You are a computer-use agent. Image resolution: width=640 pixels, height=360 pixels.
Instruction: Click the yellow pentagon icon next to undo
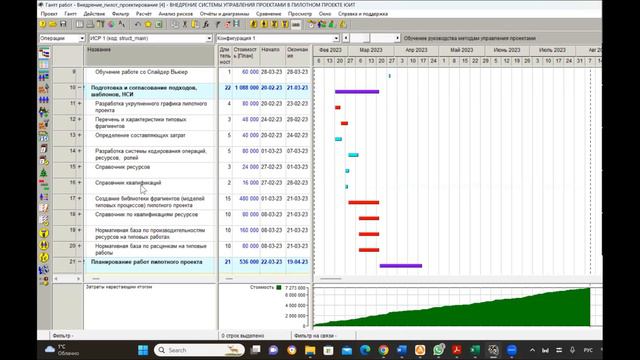point(148,24)
